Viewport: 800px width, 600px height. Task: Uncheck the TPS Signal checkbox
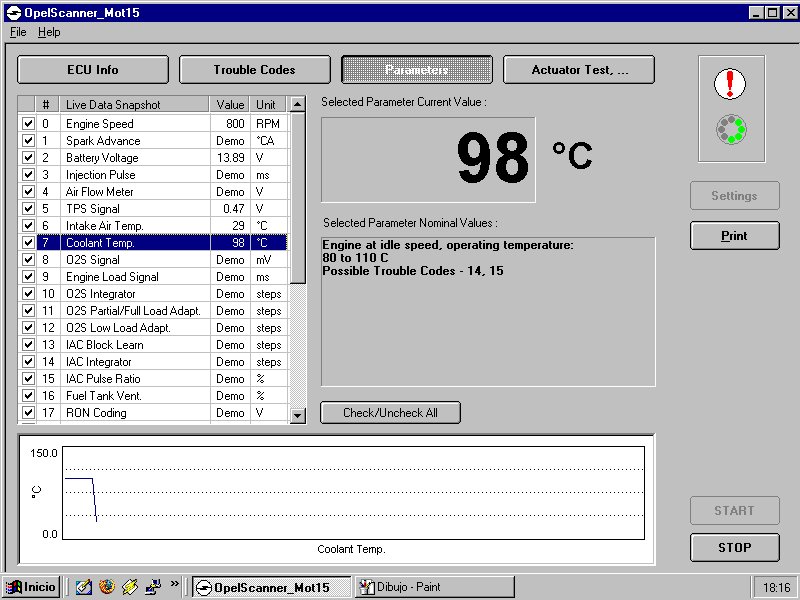pyautogui.click(x=28, y=209)
